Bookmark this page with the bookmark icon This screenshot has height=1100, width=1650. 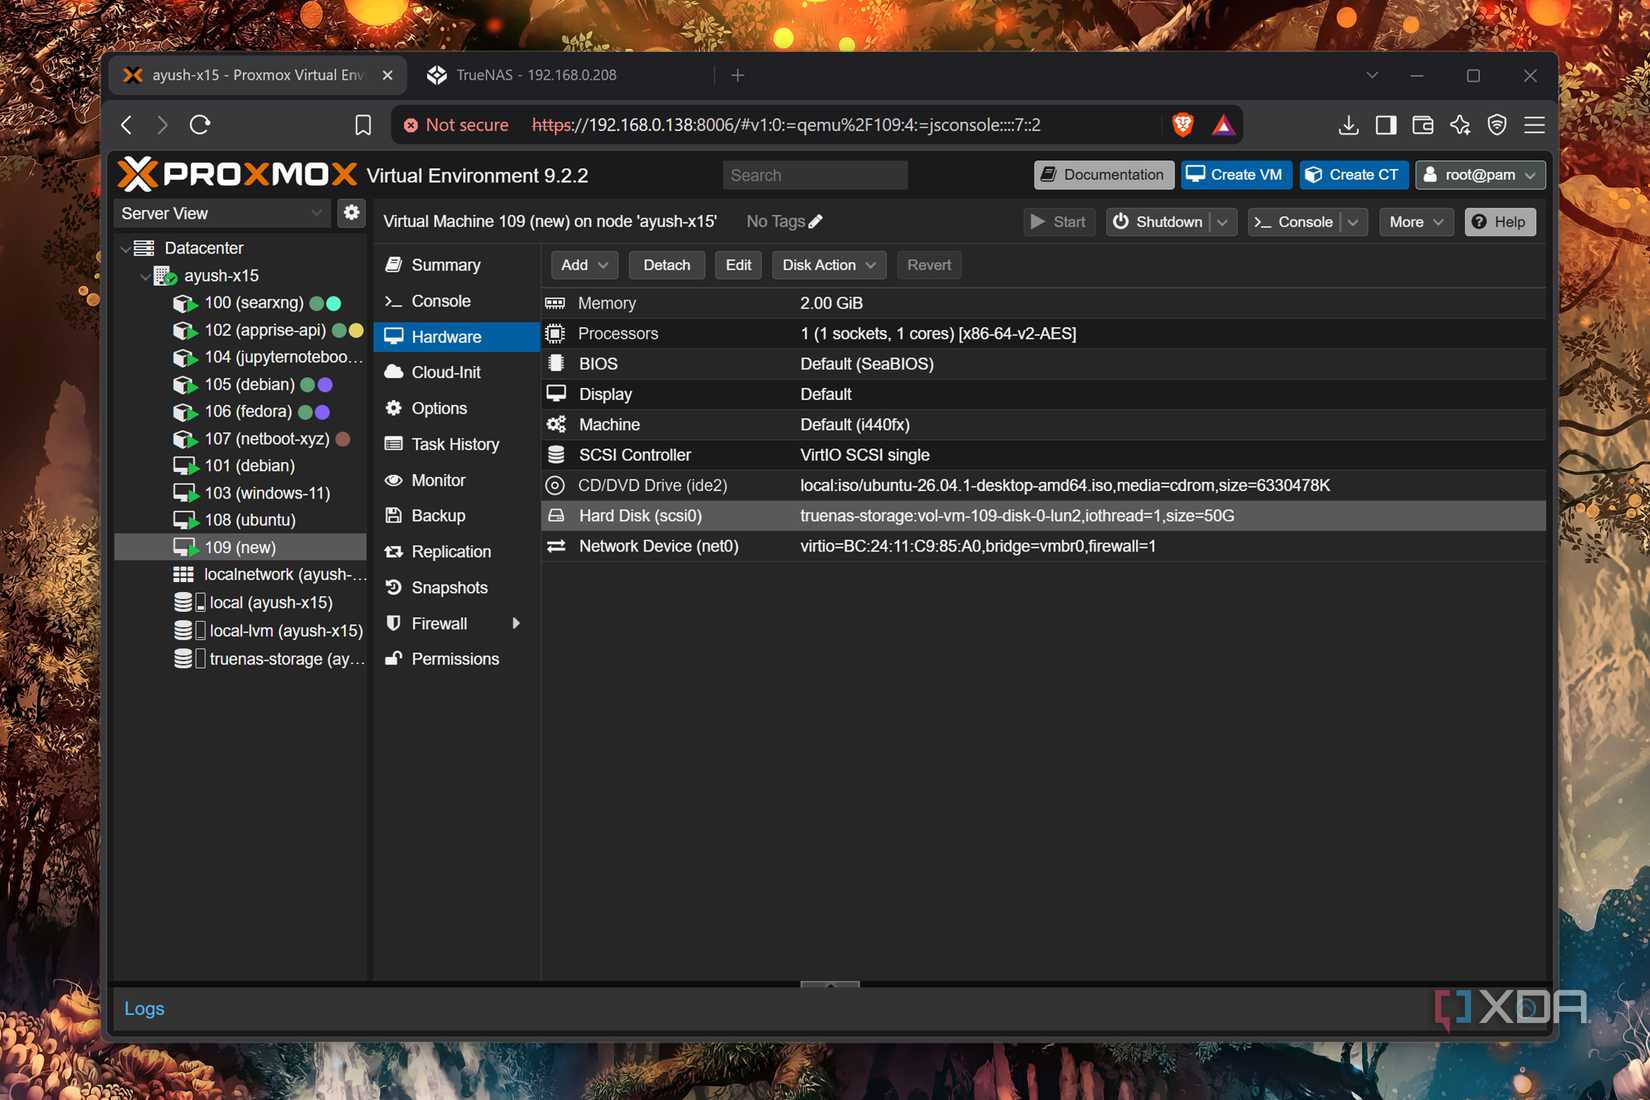click(x=363, y=125)
